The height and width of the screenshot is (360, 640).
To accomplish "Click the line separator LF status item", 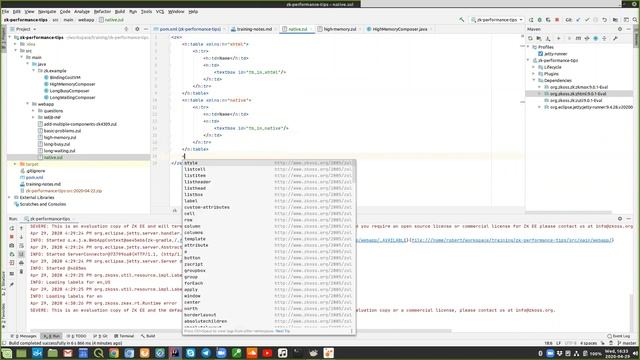I will coord(558,343).
